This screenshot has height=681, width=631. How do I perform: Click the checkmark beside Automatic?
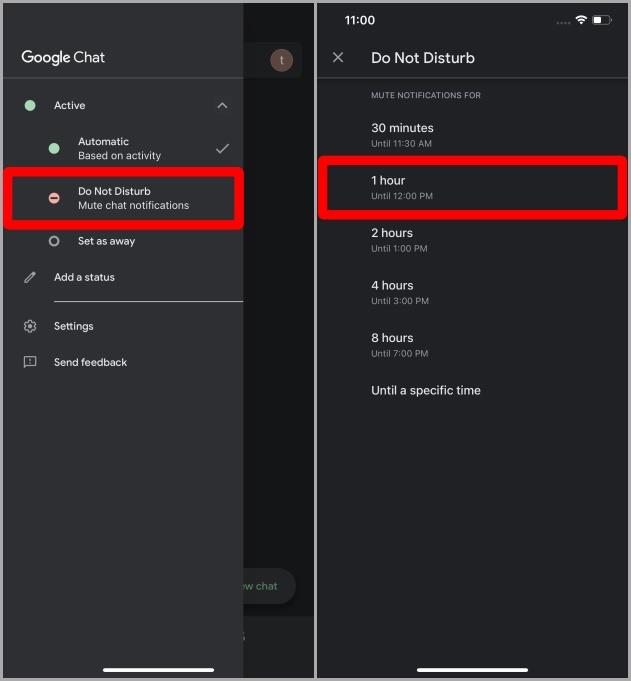[222, 149]
